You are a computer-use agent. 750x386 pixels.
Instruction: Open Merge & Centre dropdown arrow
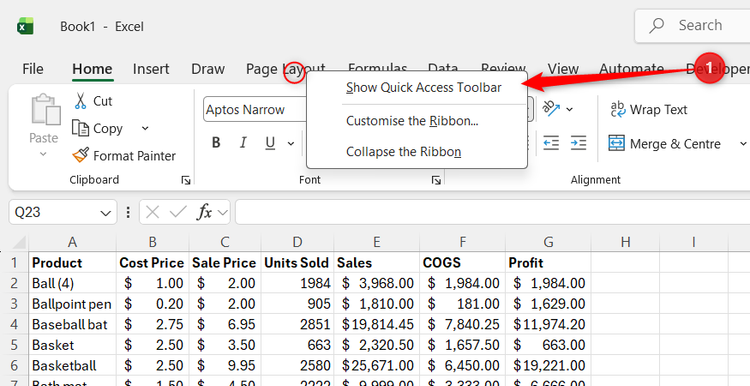(743, 143)
